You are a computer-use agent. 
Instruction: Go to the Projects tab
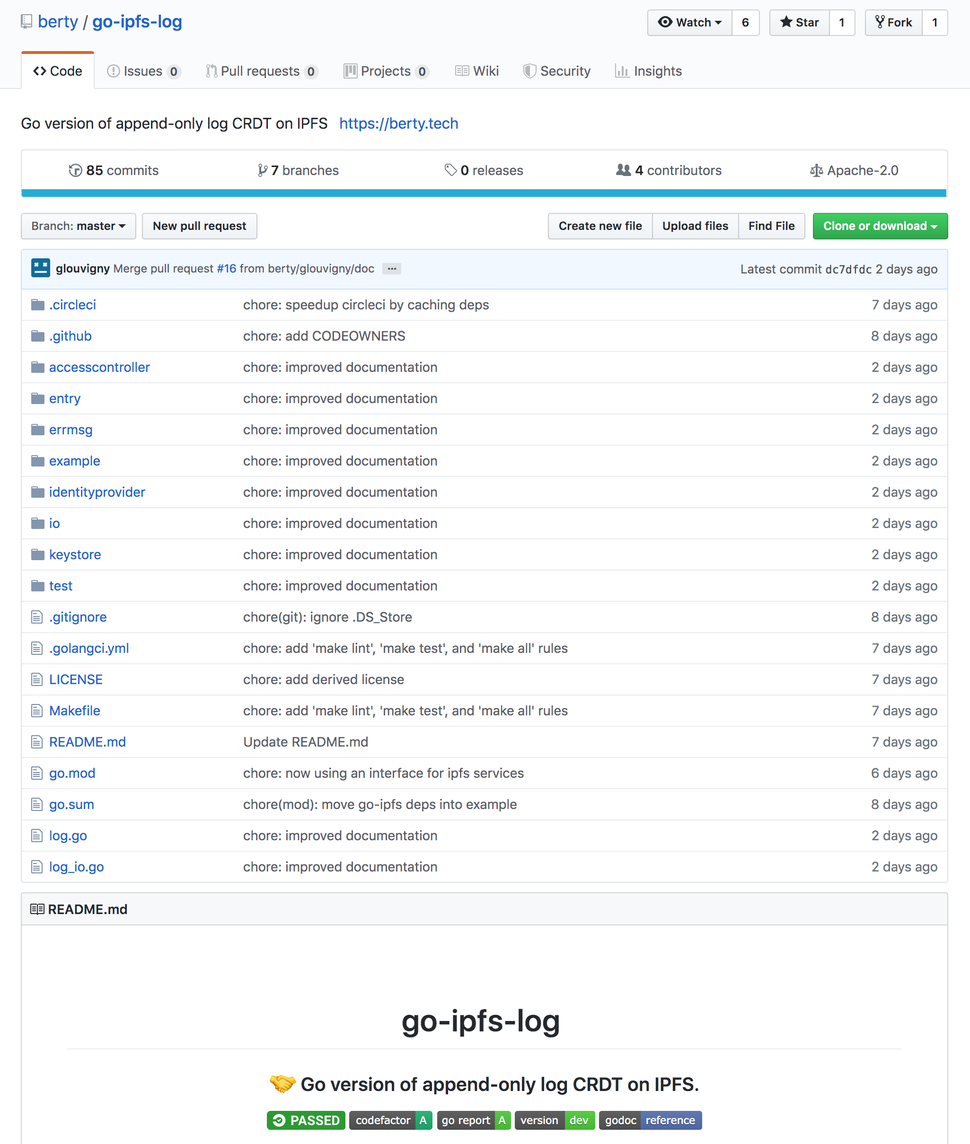(386, 71)
